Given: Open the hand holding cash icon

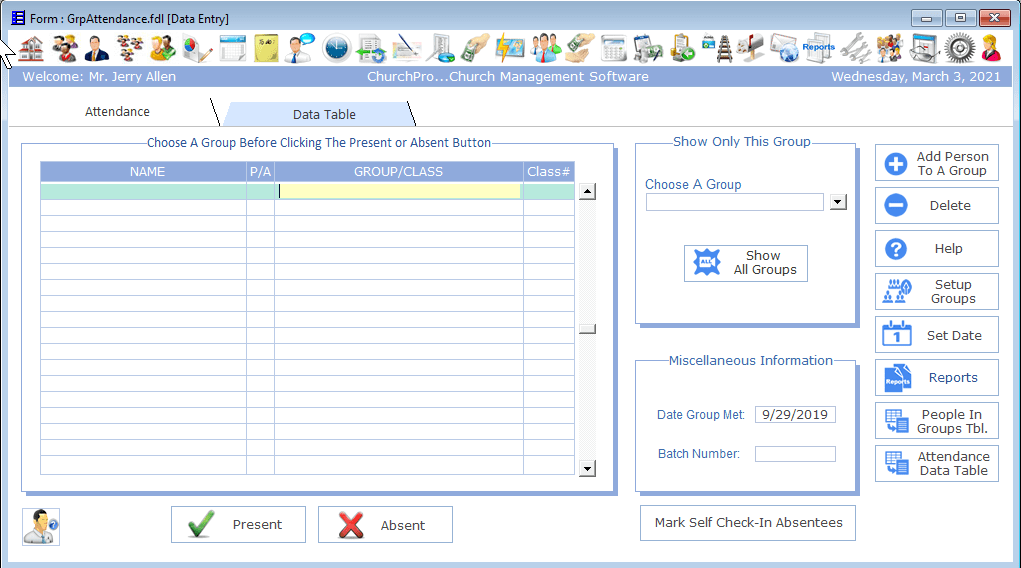Looking at the screenshot, I should tap(476, 49).
